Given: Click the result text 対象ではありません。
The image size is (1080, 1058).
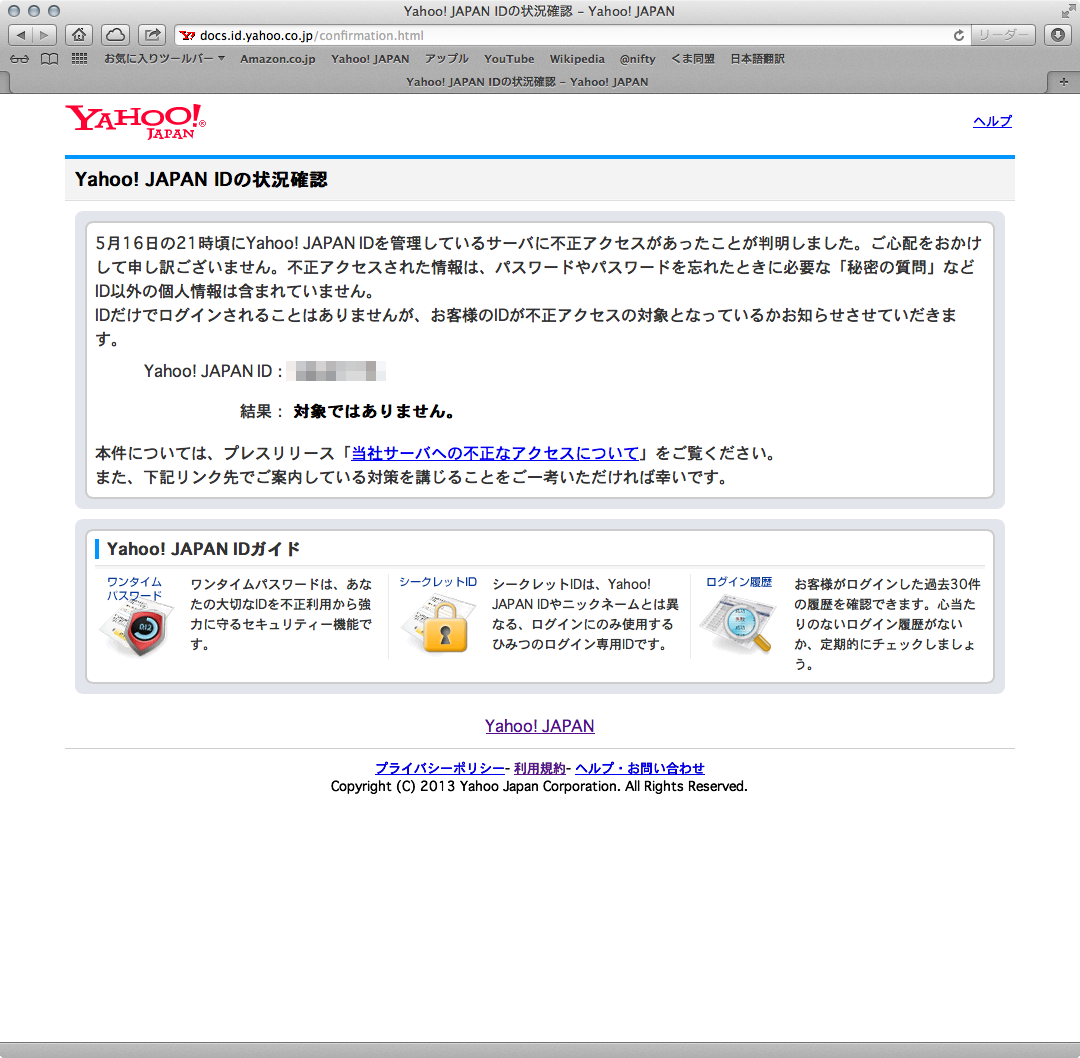Looking at the screenshot, I should pos(374,411).
